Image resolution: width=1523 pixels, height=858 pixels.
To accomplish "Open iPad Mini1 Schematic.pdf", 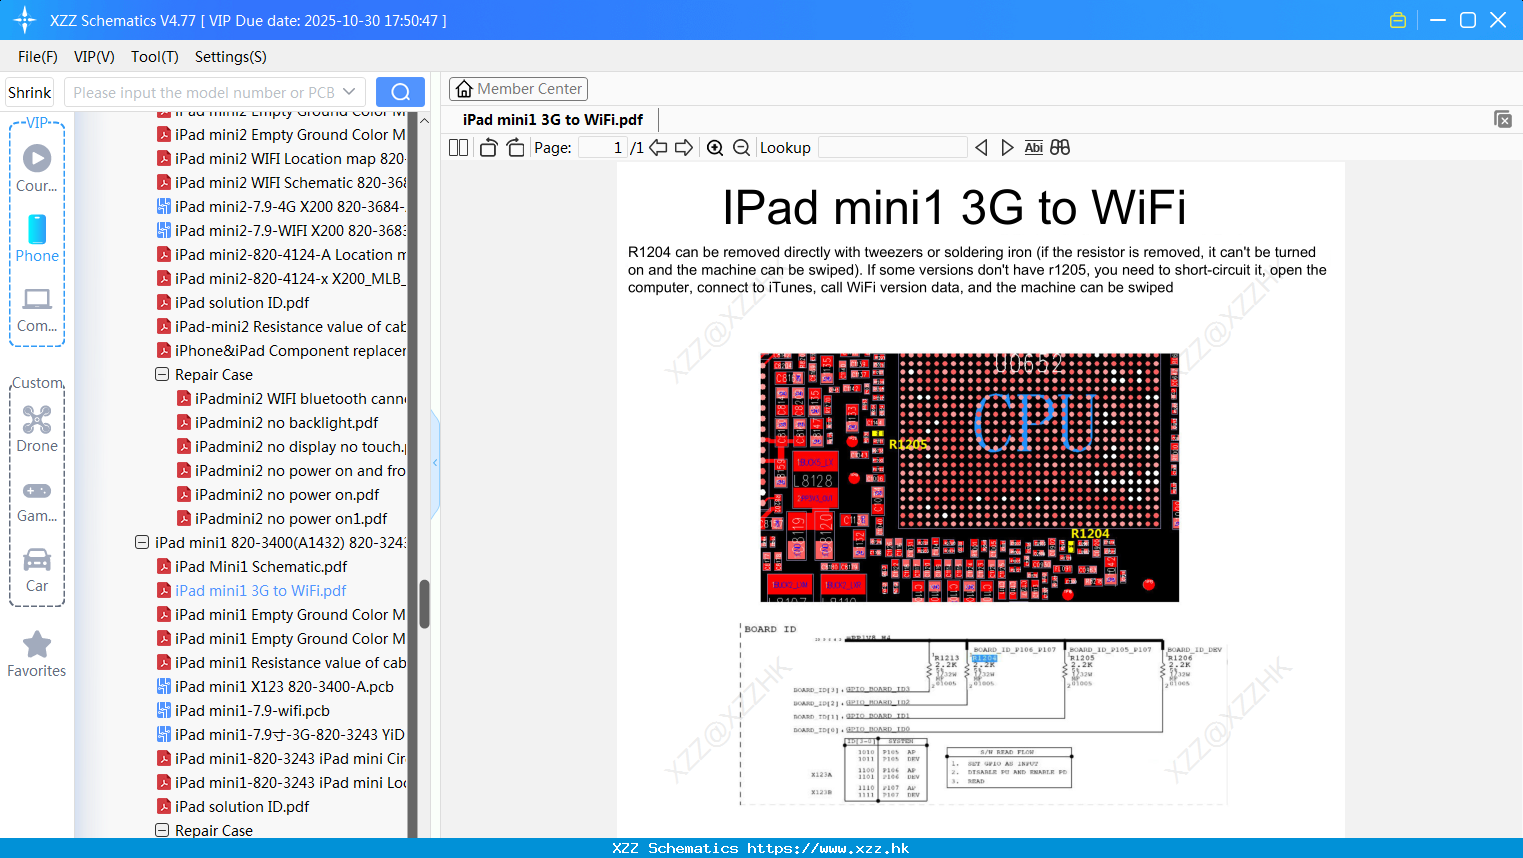I will click(261, 567).
